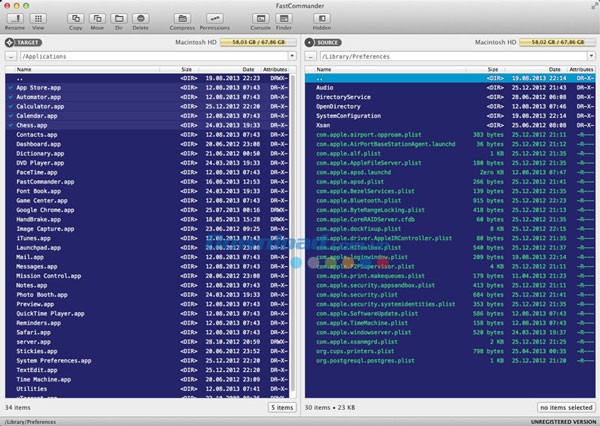Uncheck App Store.app selection mark

pyautogui.click(x=11, y=88)
